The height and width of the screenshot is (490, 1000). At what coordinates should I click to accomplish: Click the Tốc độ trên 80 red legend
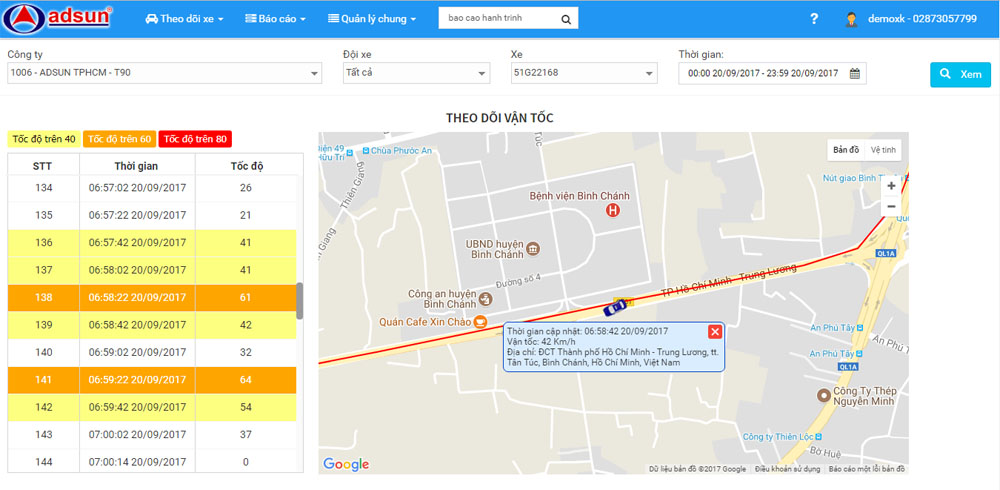pos(195,139)
